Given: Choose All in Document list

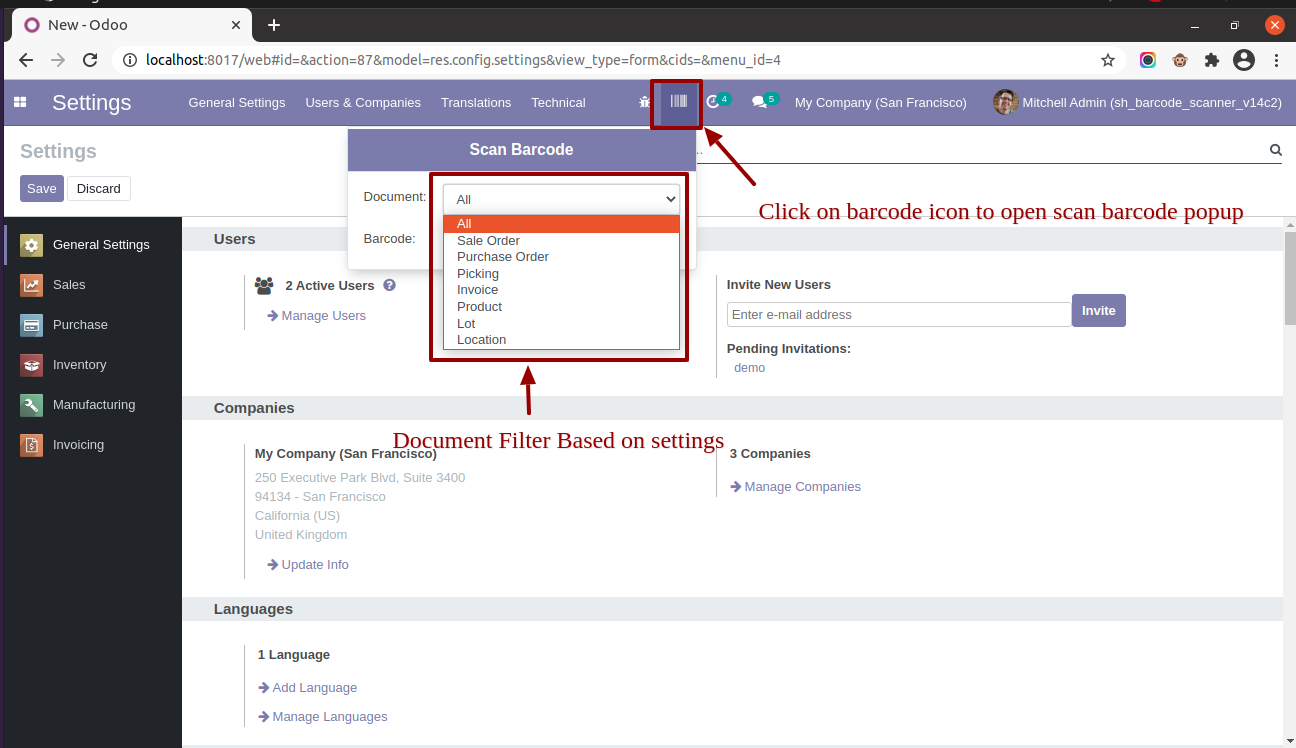Looking at the screenshot, I should coord(561,224).
